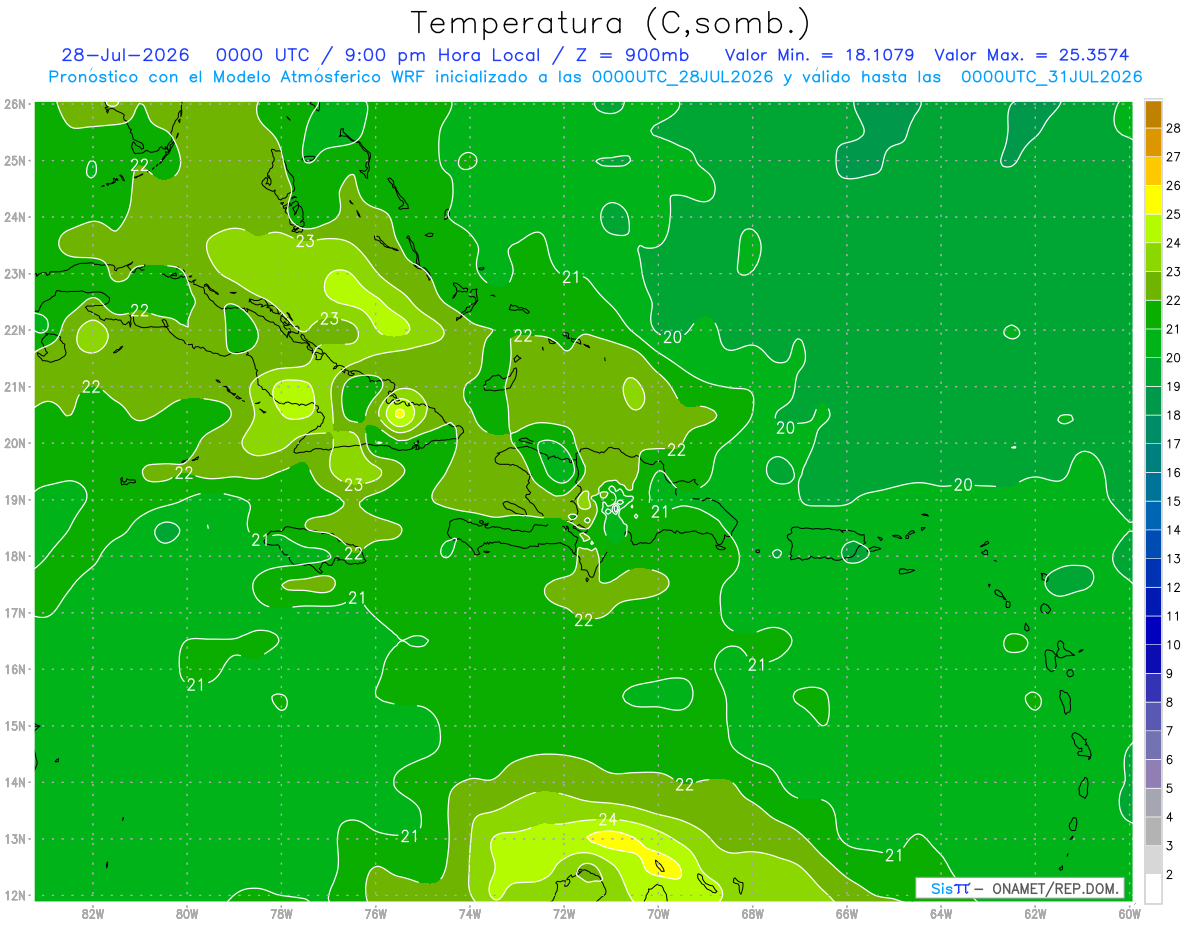
Task: Click colorbar tick label '10'
Action: click(x=1173, y=645)
